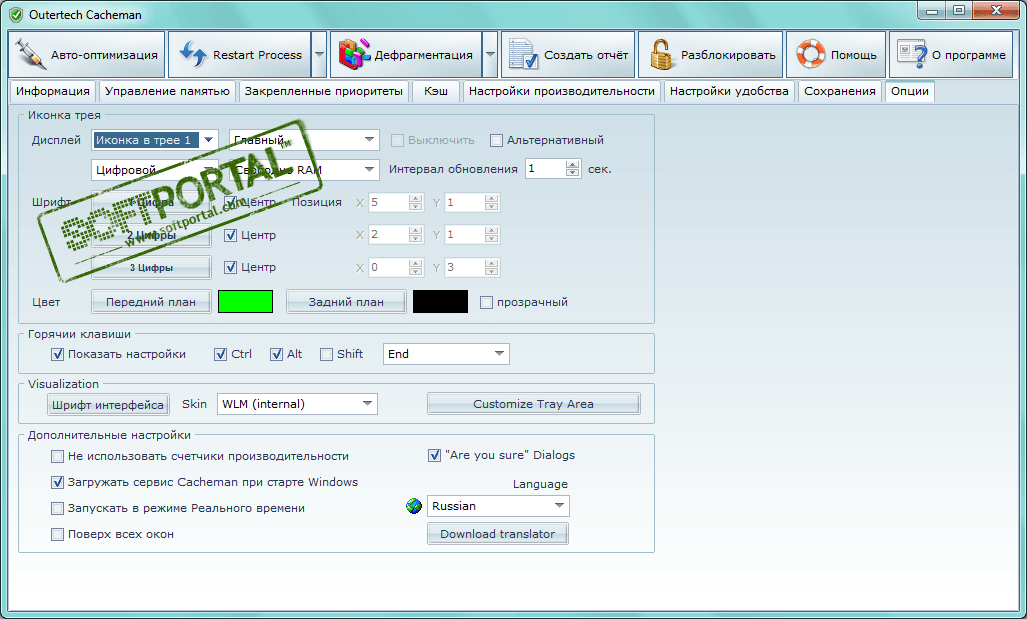Screen dimensions: 1027x619
Task: Expand the Цифровой display type dropdown
Action: (x=208, y=170)
